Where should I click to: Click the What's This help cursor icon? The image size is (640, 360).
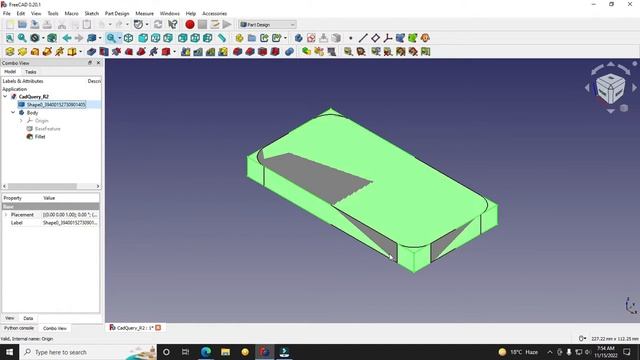click(x=173, y=24)
